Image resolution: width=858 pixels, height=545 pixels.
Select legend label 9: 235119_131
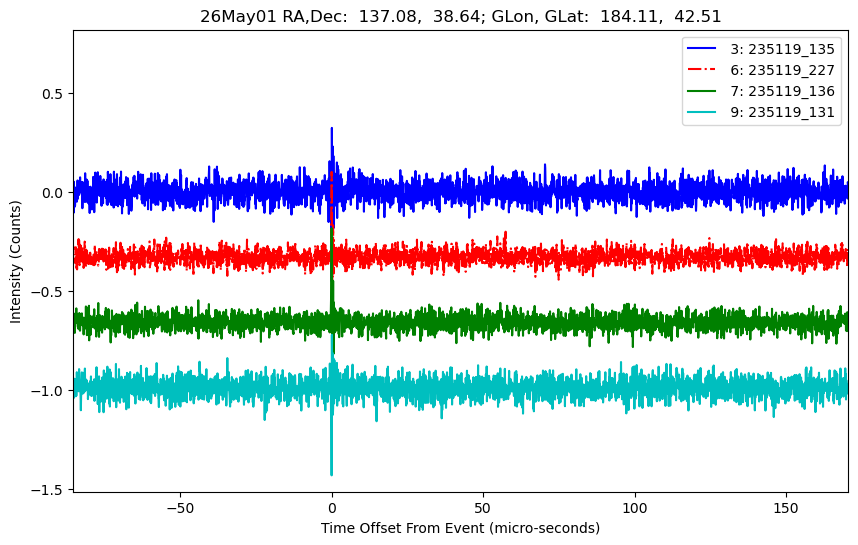pos(782,113)
